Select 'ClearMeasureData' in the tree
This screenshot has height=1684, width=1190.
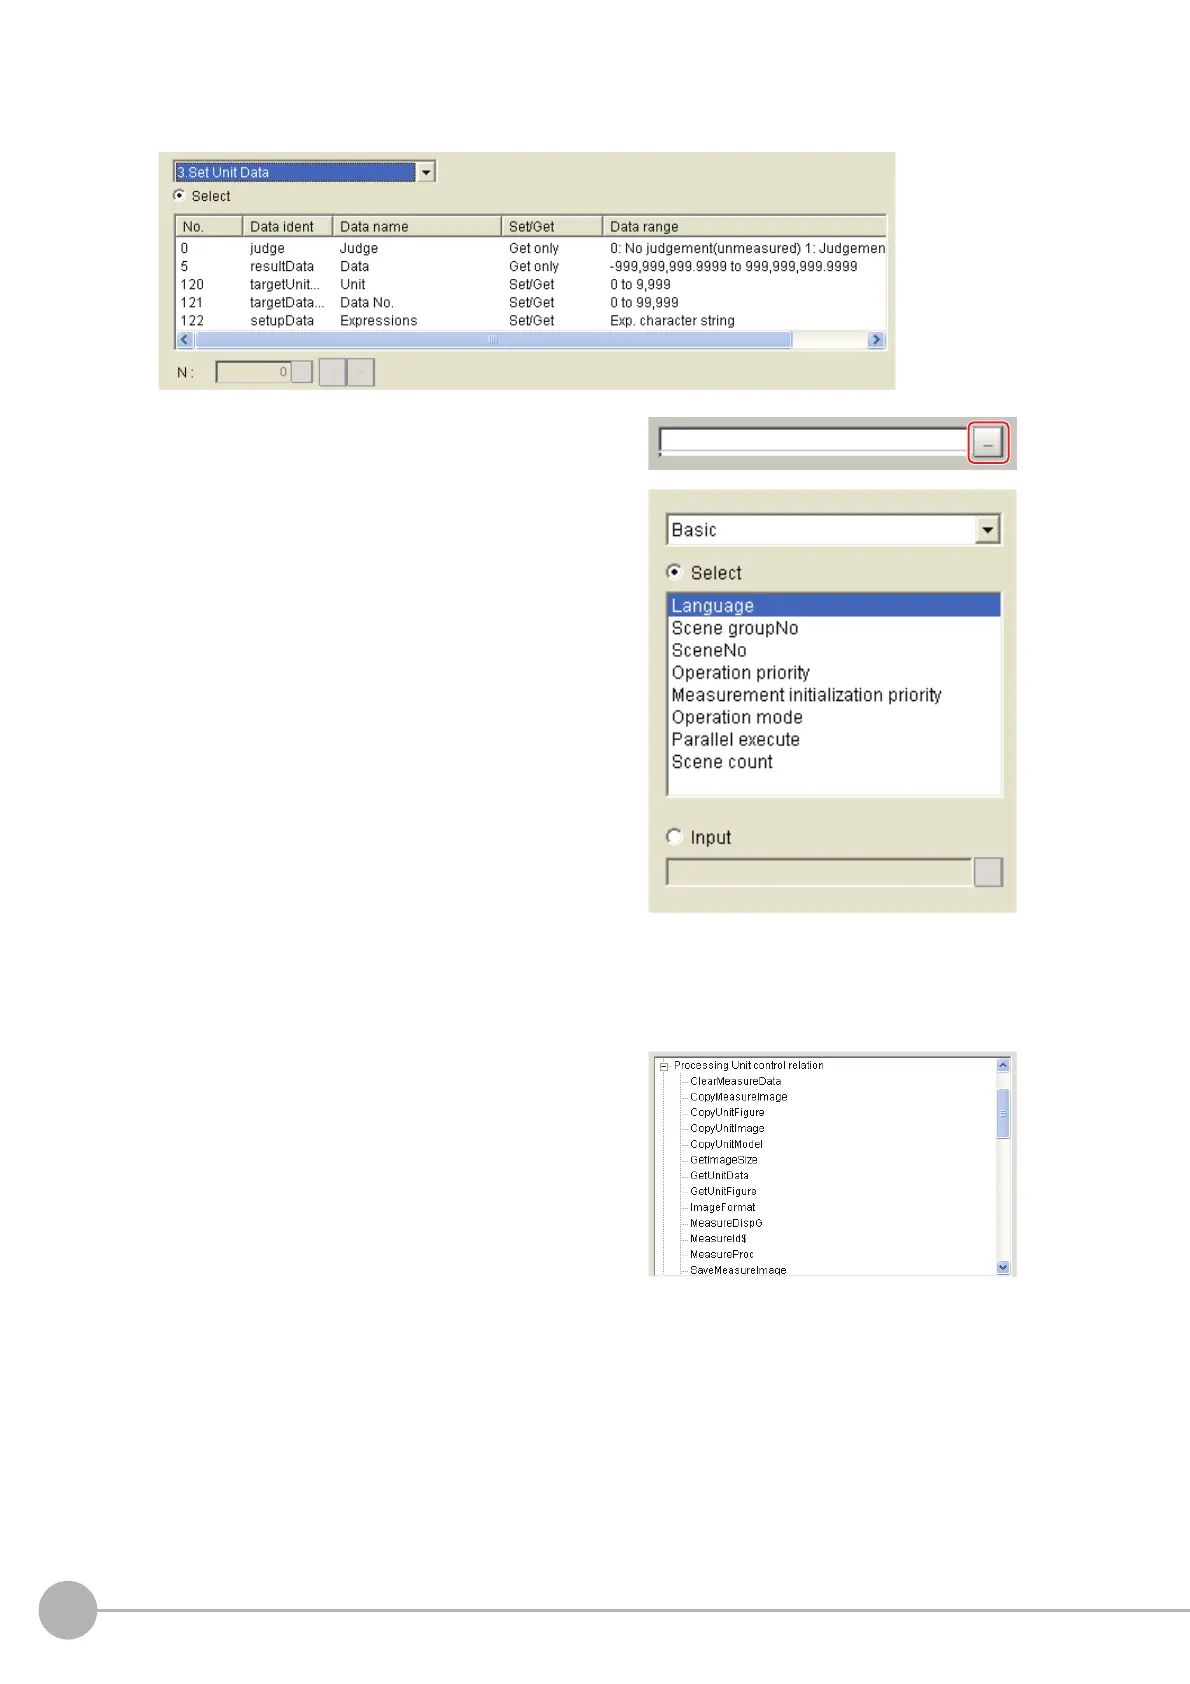735,1081
